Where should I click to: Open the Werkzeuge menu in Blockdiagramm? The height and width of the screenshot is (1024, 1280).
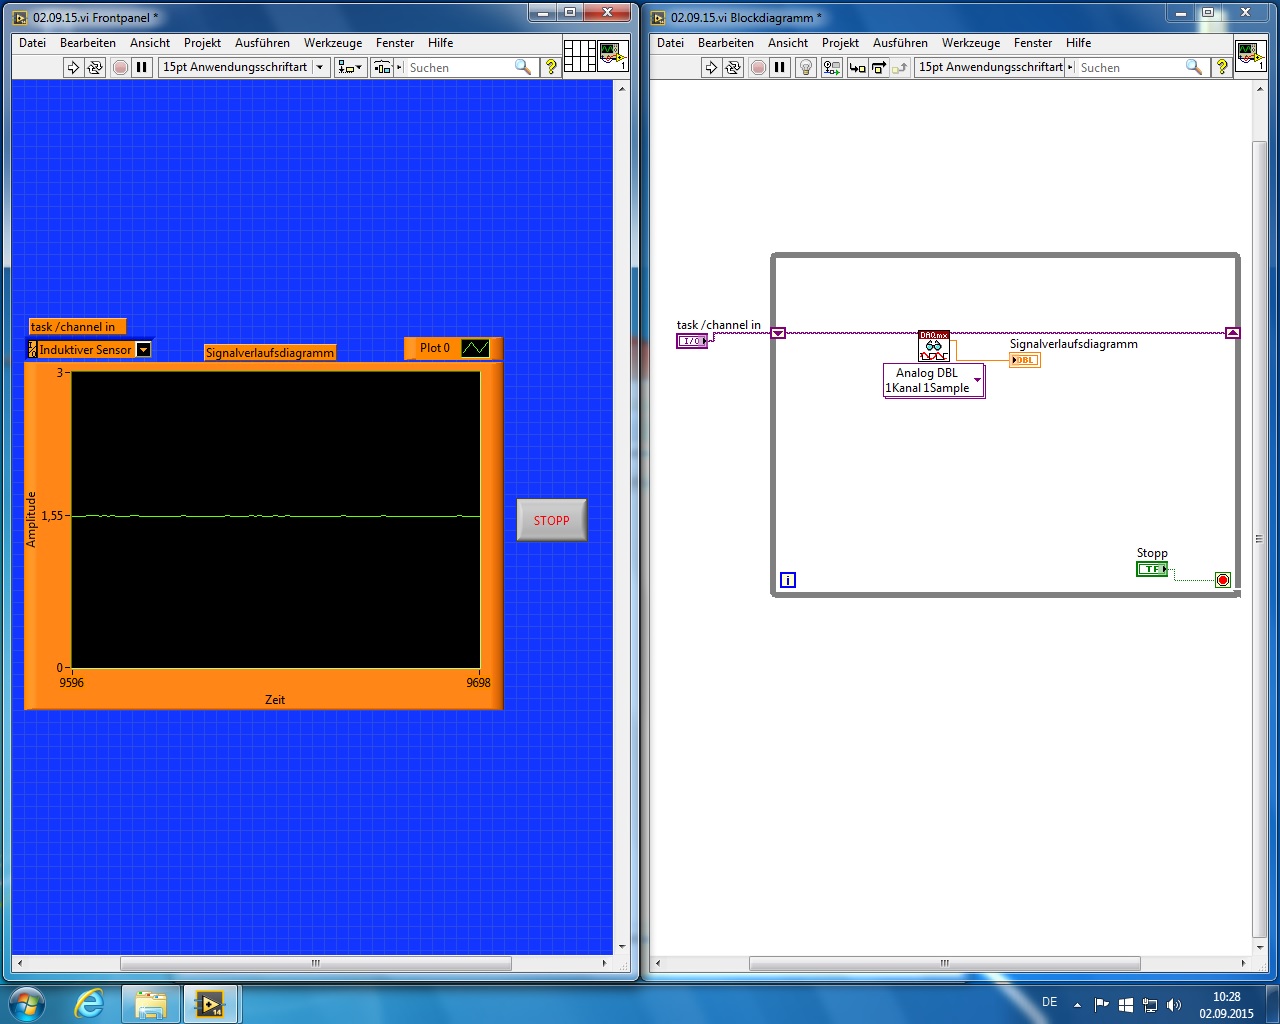971,43
